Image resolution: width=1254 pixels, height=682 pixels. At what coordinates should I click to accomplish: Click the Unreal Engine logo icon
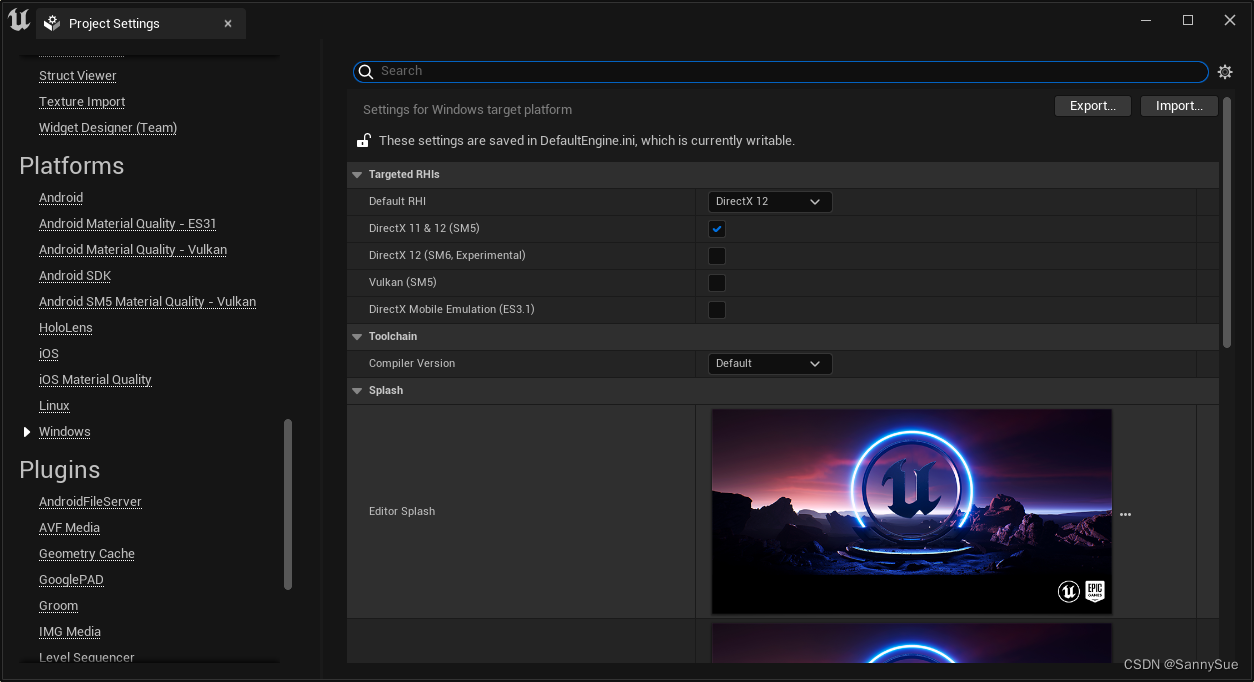[19, 20]
